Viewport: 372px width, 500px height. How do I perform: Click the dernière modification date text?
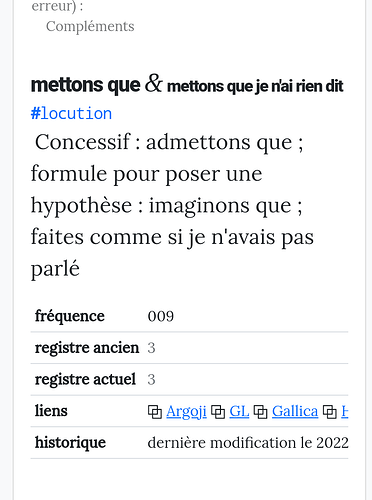coord(248,443)
